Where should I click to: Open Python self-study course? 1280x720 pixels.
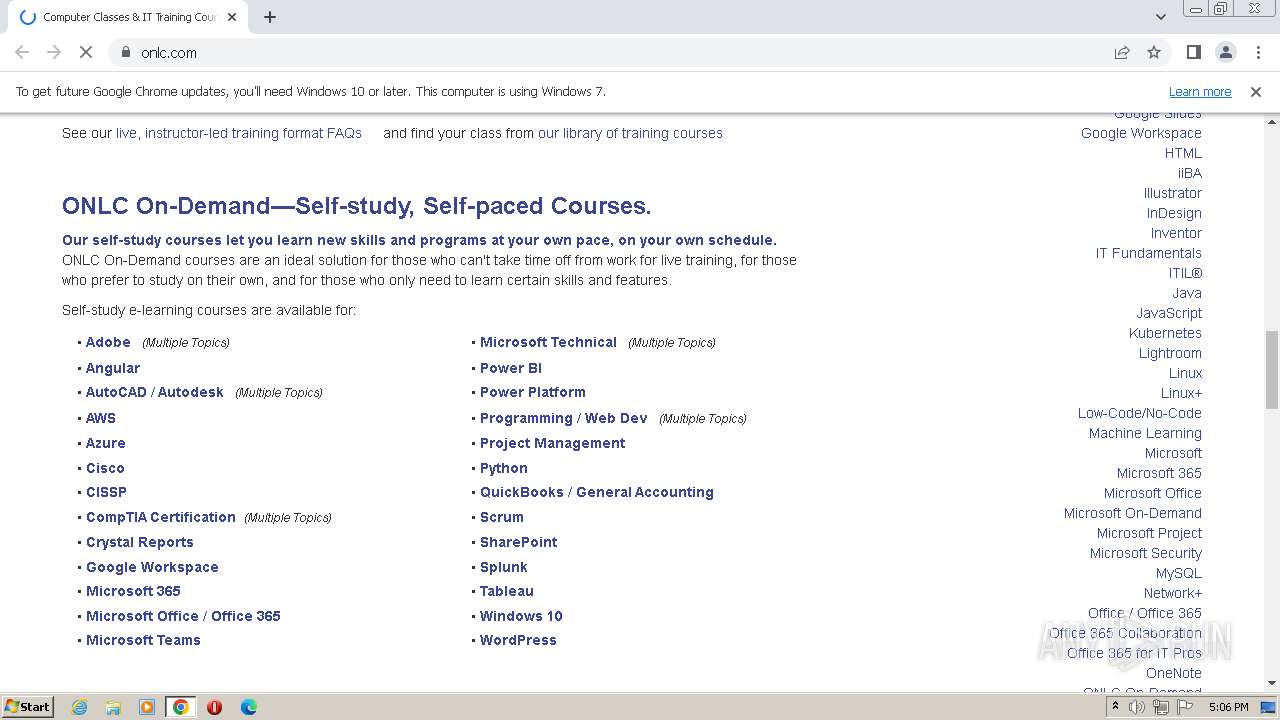click(x=504, y=468)
